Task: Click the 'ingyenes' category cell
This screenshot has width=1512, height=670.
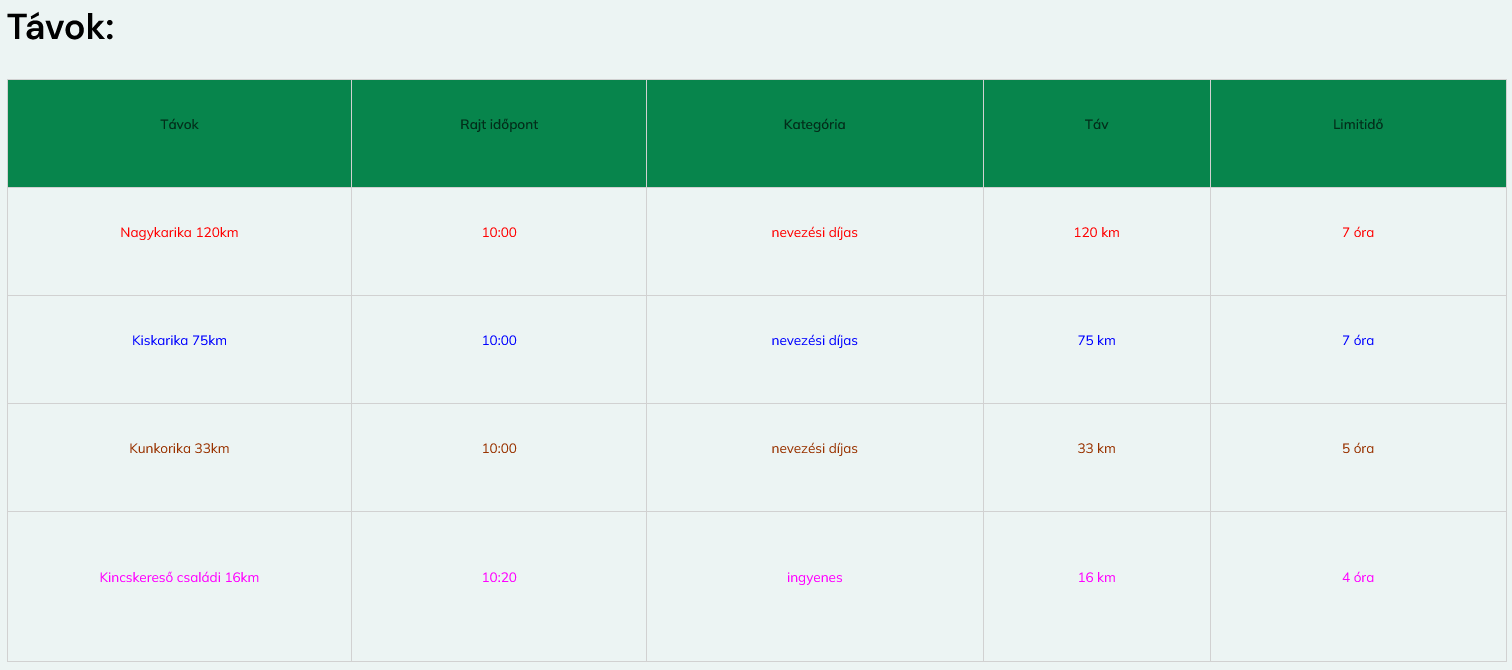Action: (814, 578)
